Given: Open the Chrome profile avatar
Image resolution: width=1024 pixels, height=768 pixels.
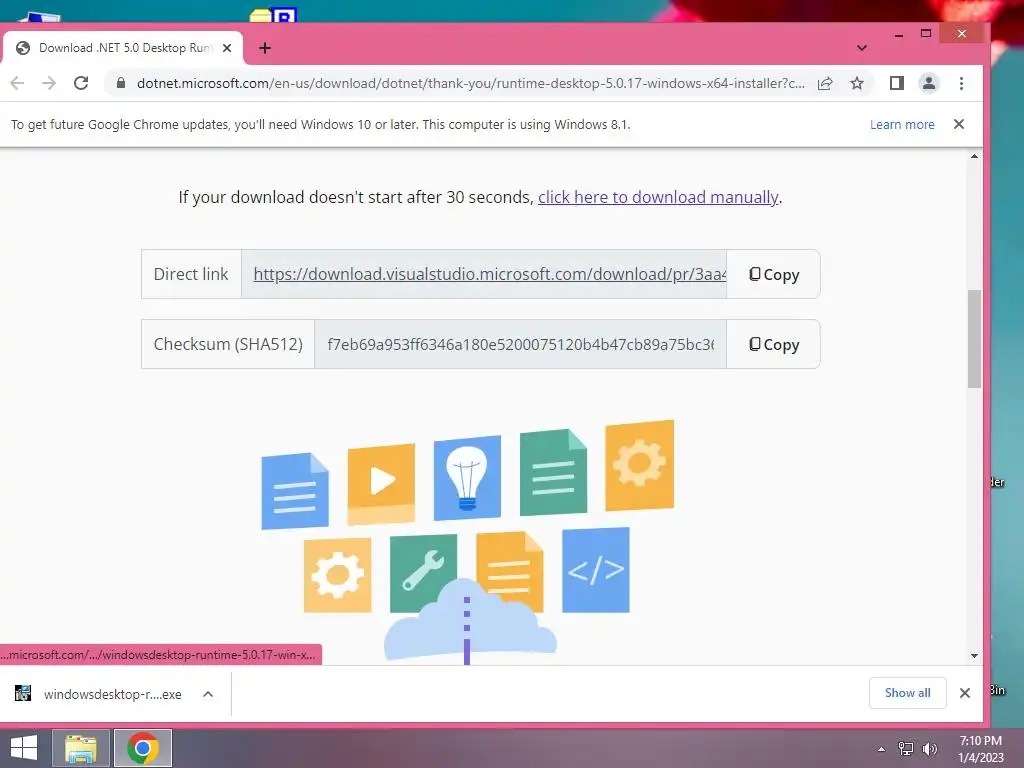Looking at the screenshot, I should tap(929, 83).
